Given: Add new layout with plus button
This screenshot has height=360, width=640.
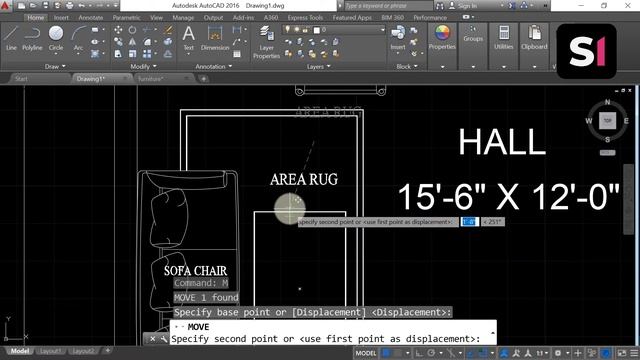Looking at the screenshot, I should coord(108,350).
